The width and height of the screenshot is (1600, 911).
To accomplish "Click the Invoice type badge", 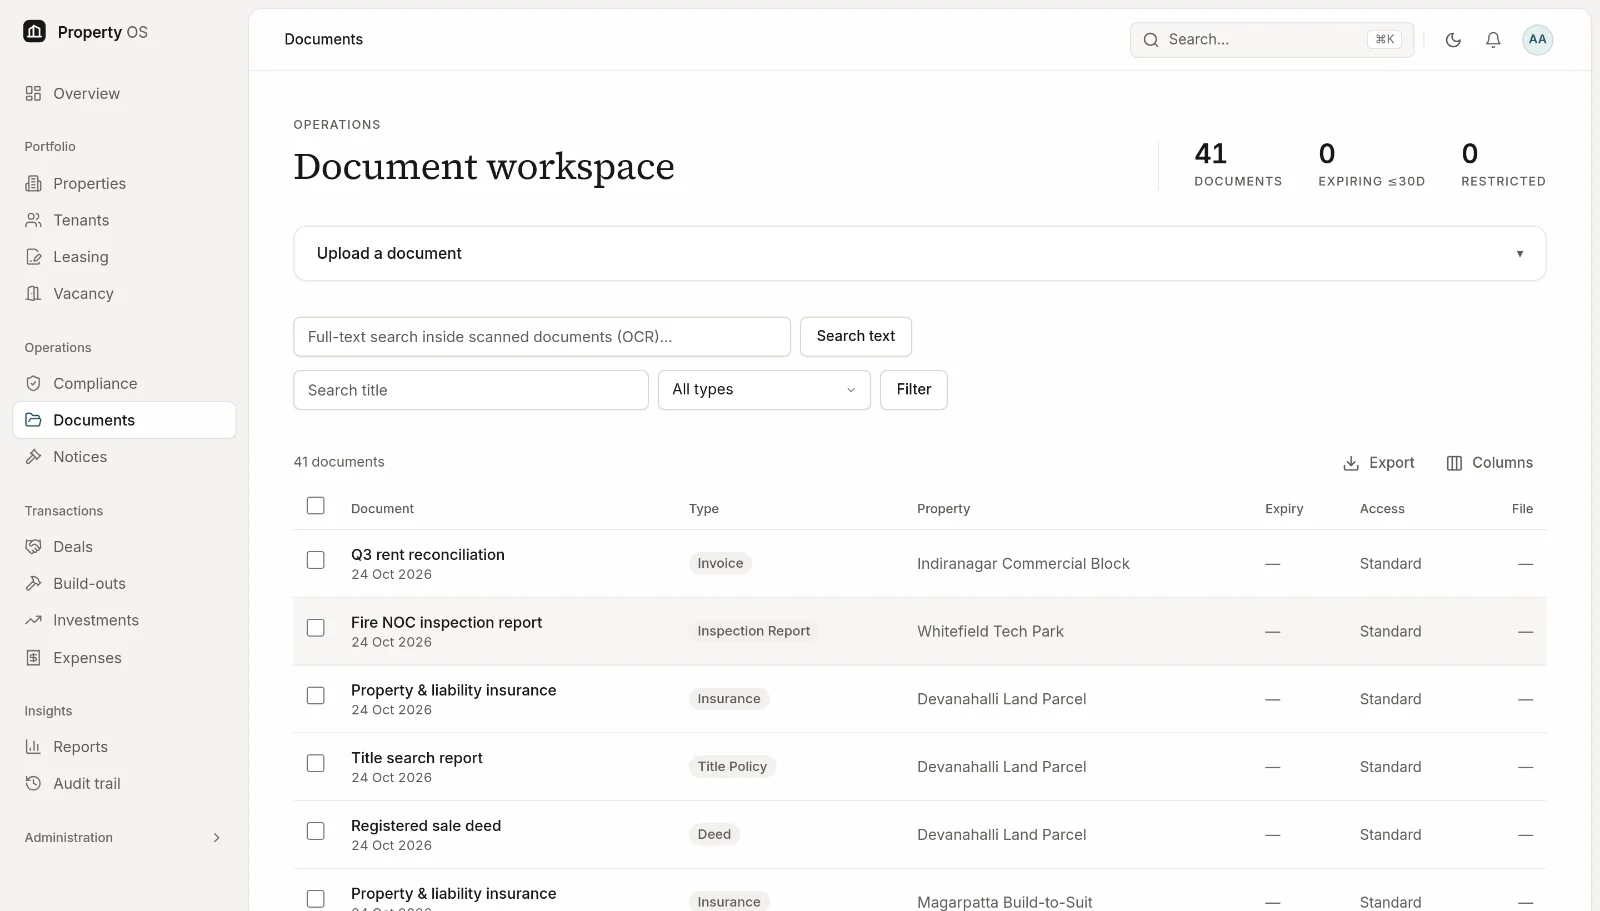I will 720,563.
